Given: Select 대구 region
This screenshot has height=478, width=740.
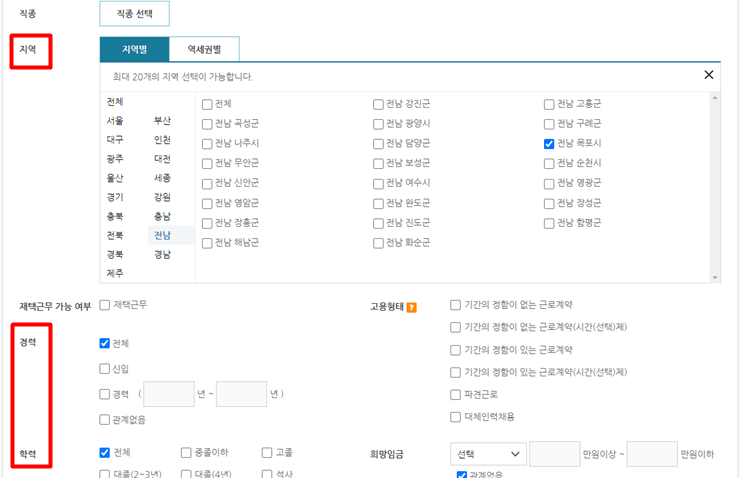Looking at the screenshot, I should [115, 140].
